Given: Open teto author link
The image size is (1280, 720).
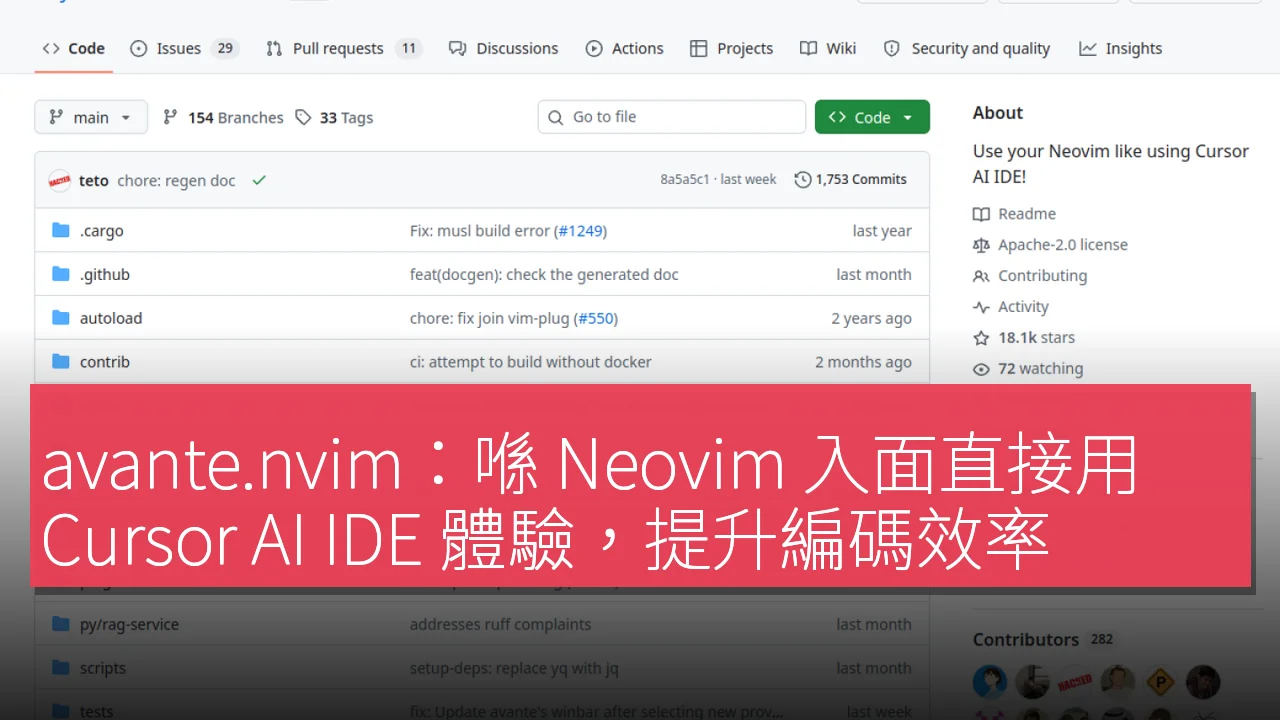Looking at the screenshot, I should [94, 181].
